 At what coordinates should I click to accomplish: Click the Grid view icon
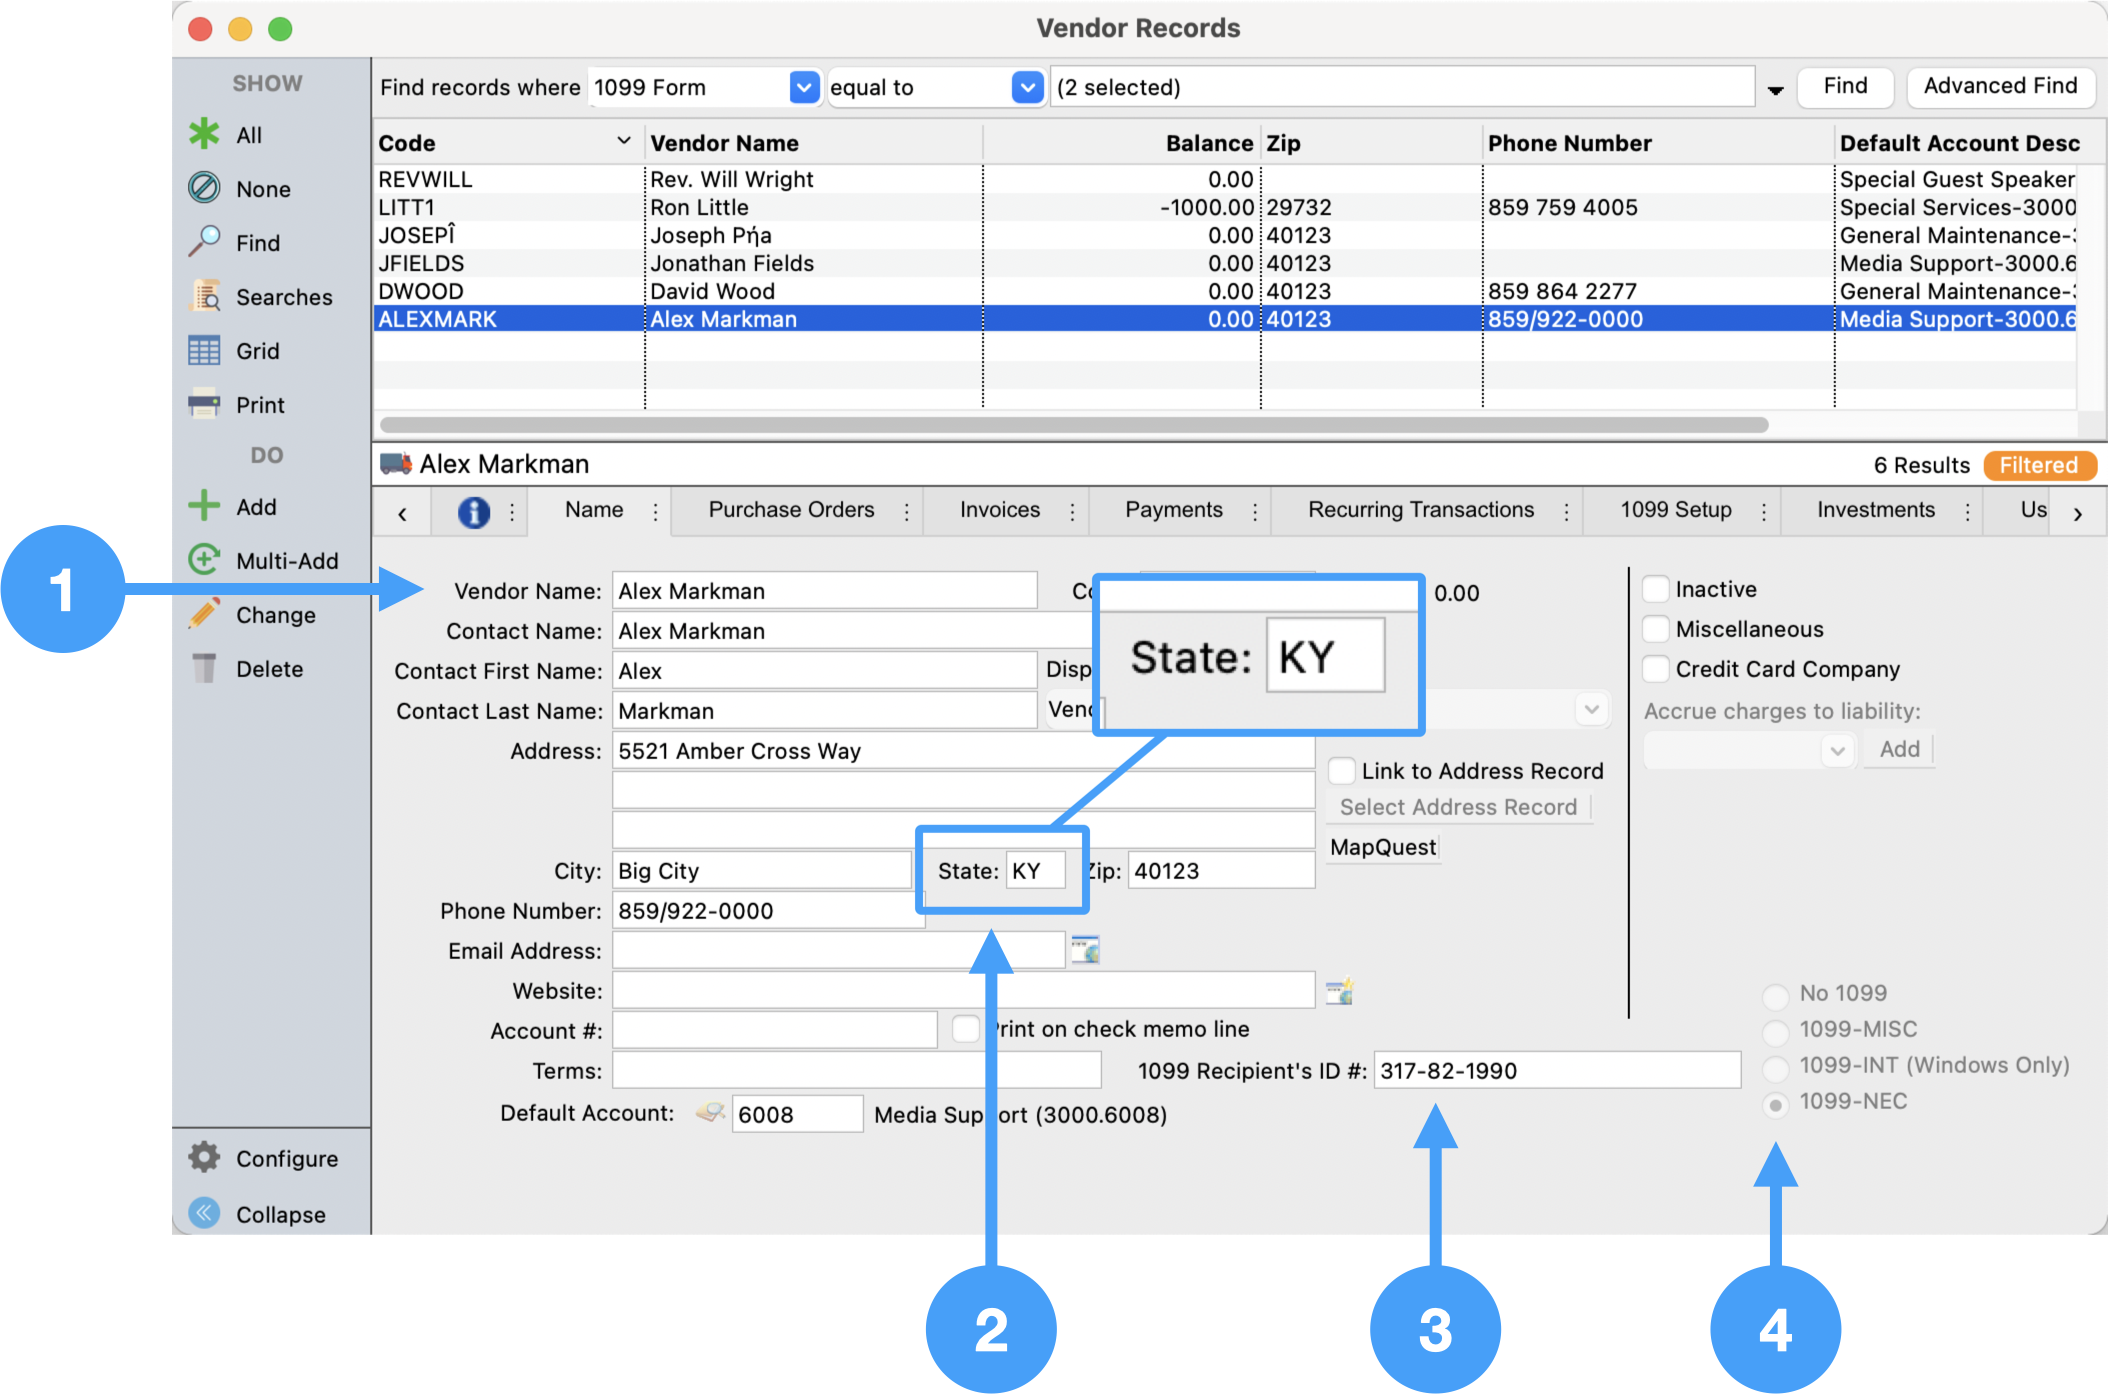click(x=204, y=350)
